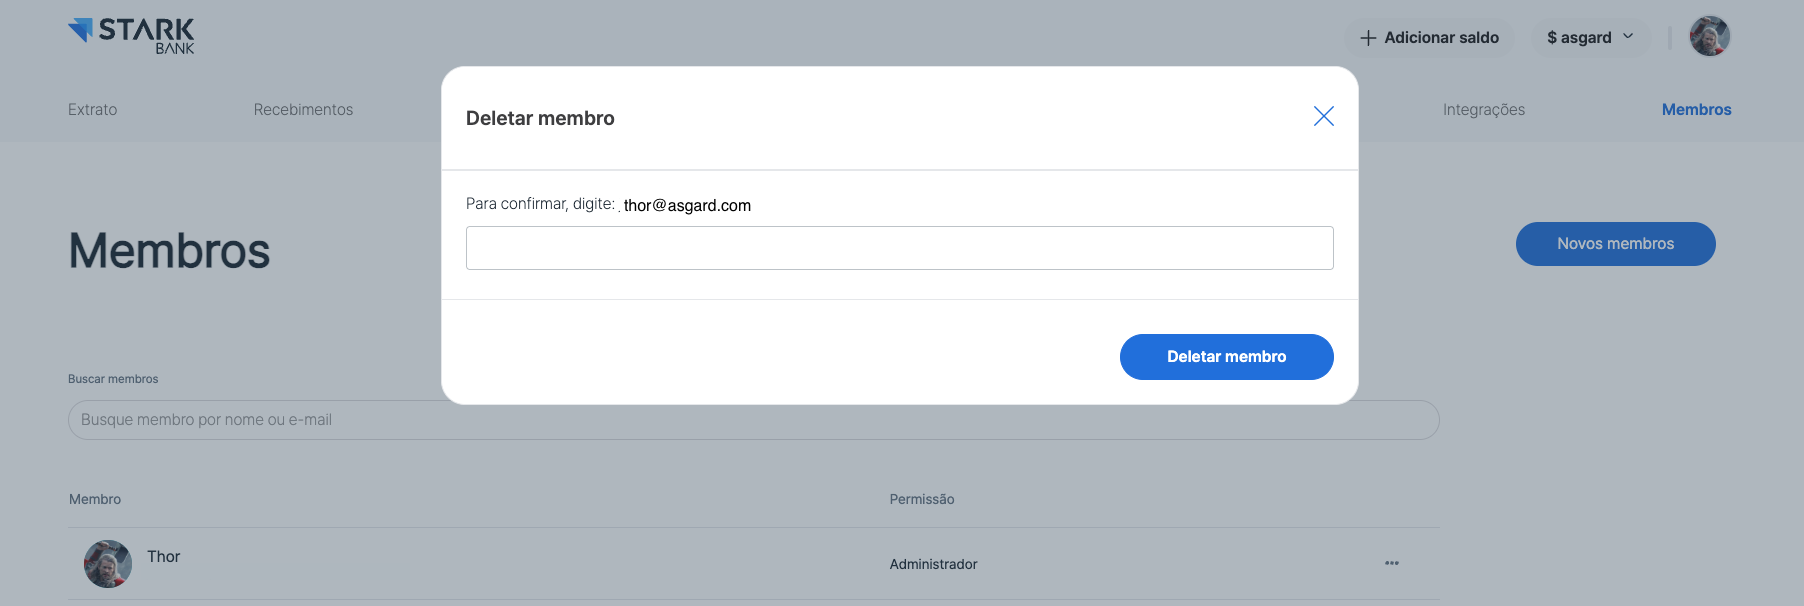Click the Busque membro search field

(753, 420)
